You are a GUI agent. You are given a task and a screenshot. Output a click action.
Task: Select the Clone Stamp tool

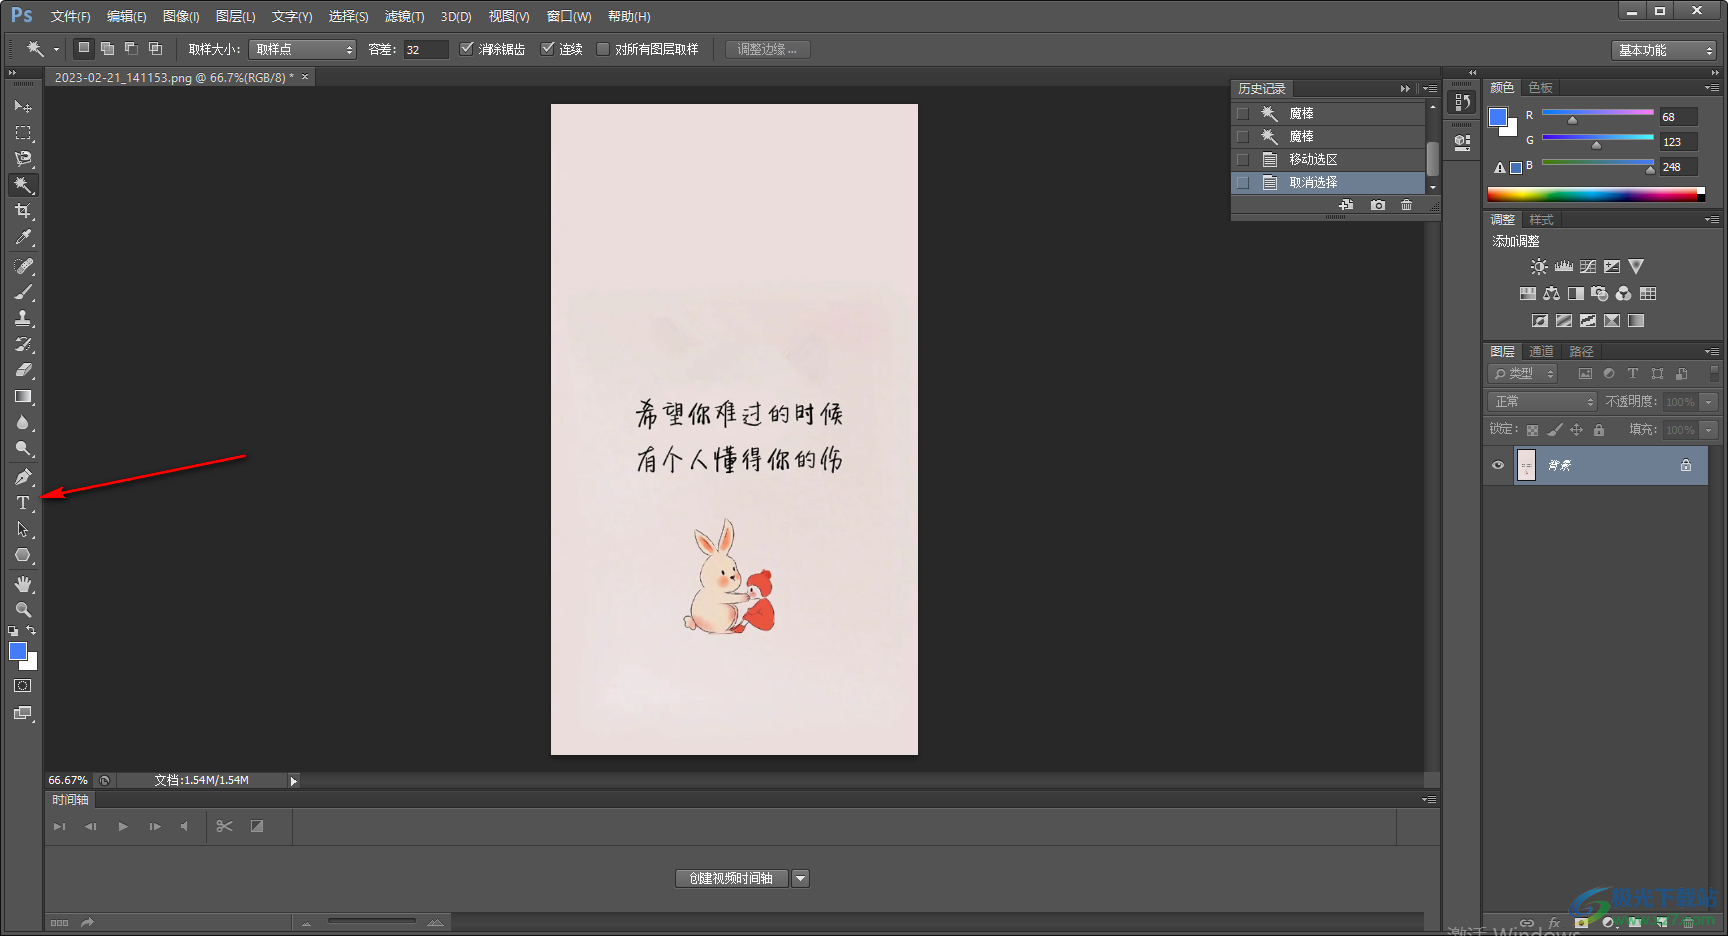23,318
